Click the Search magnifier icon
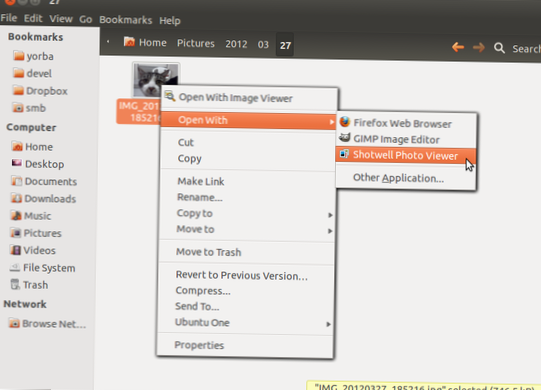The width and height of the screenshot is (541, 390). [x=499, y=48]
